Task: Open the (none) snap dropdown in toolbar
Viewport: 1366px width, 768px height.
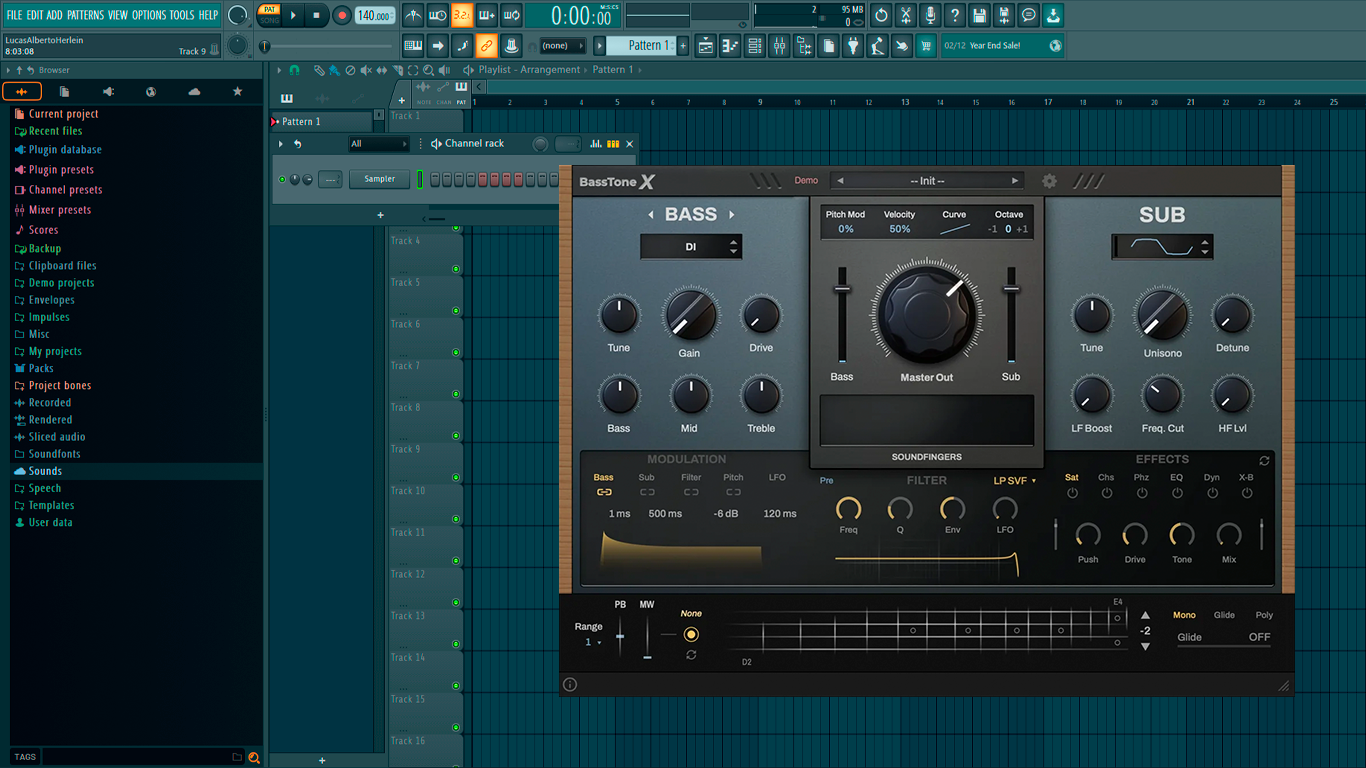Action: (563, 46)
